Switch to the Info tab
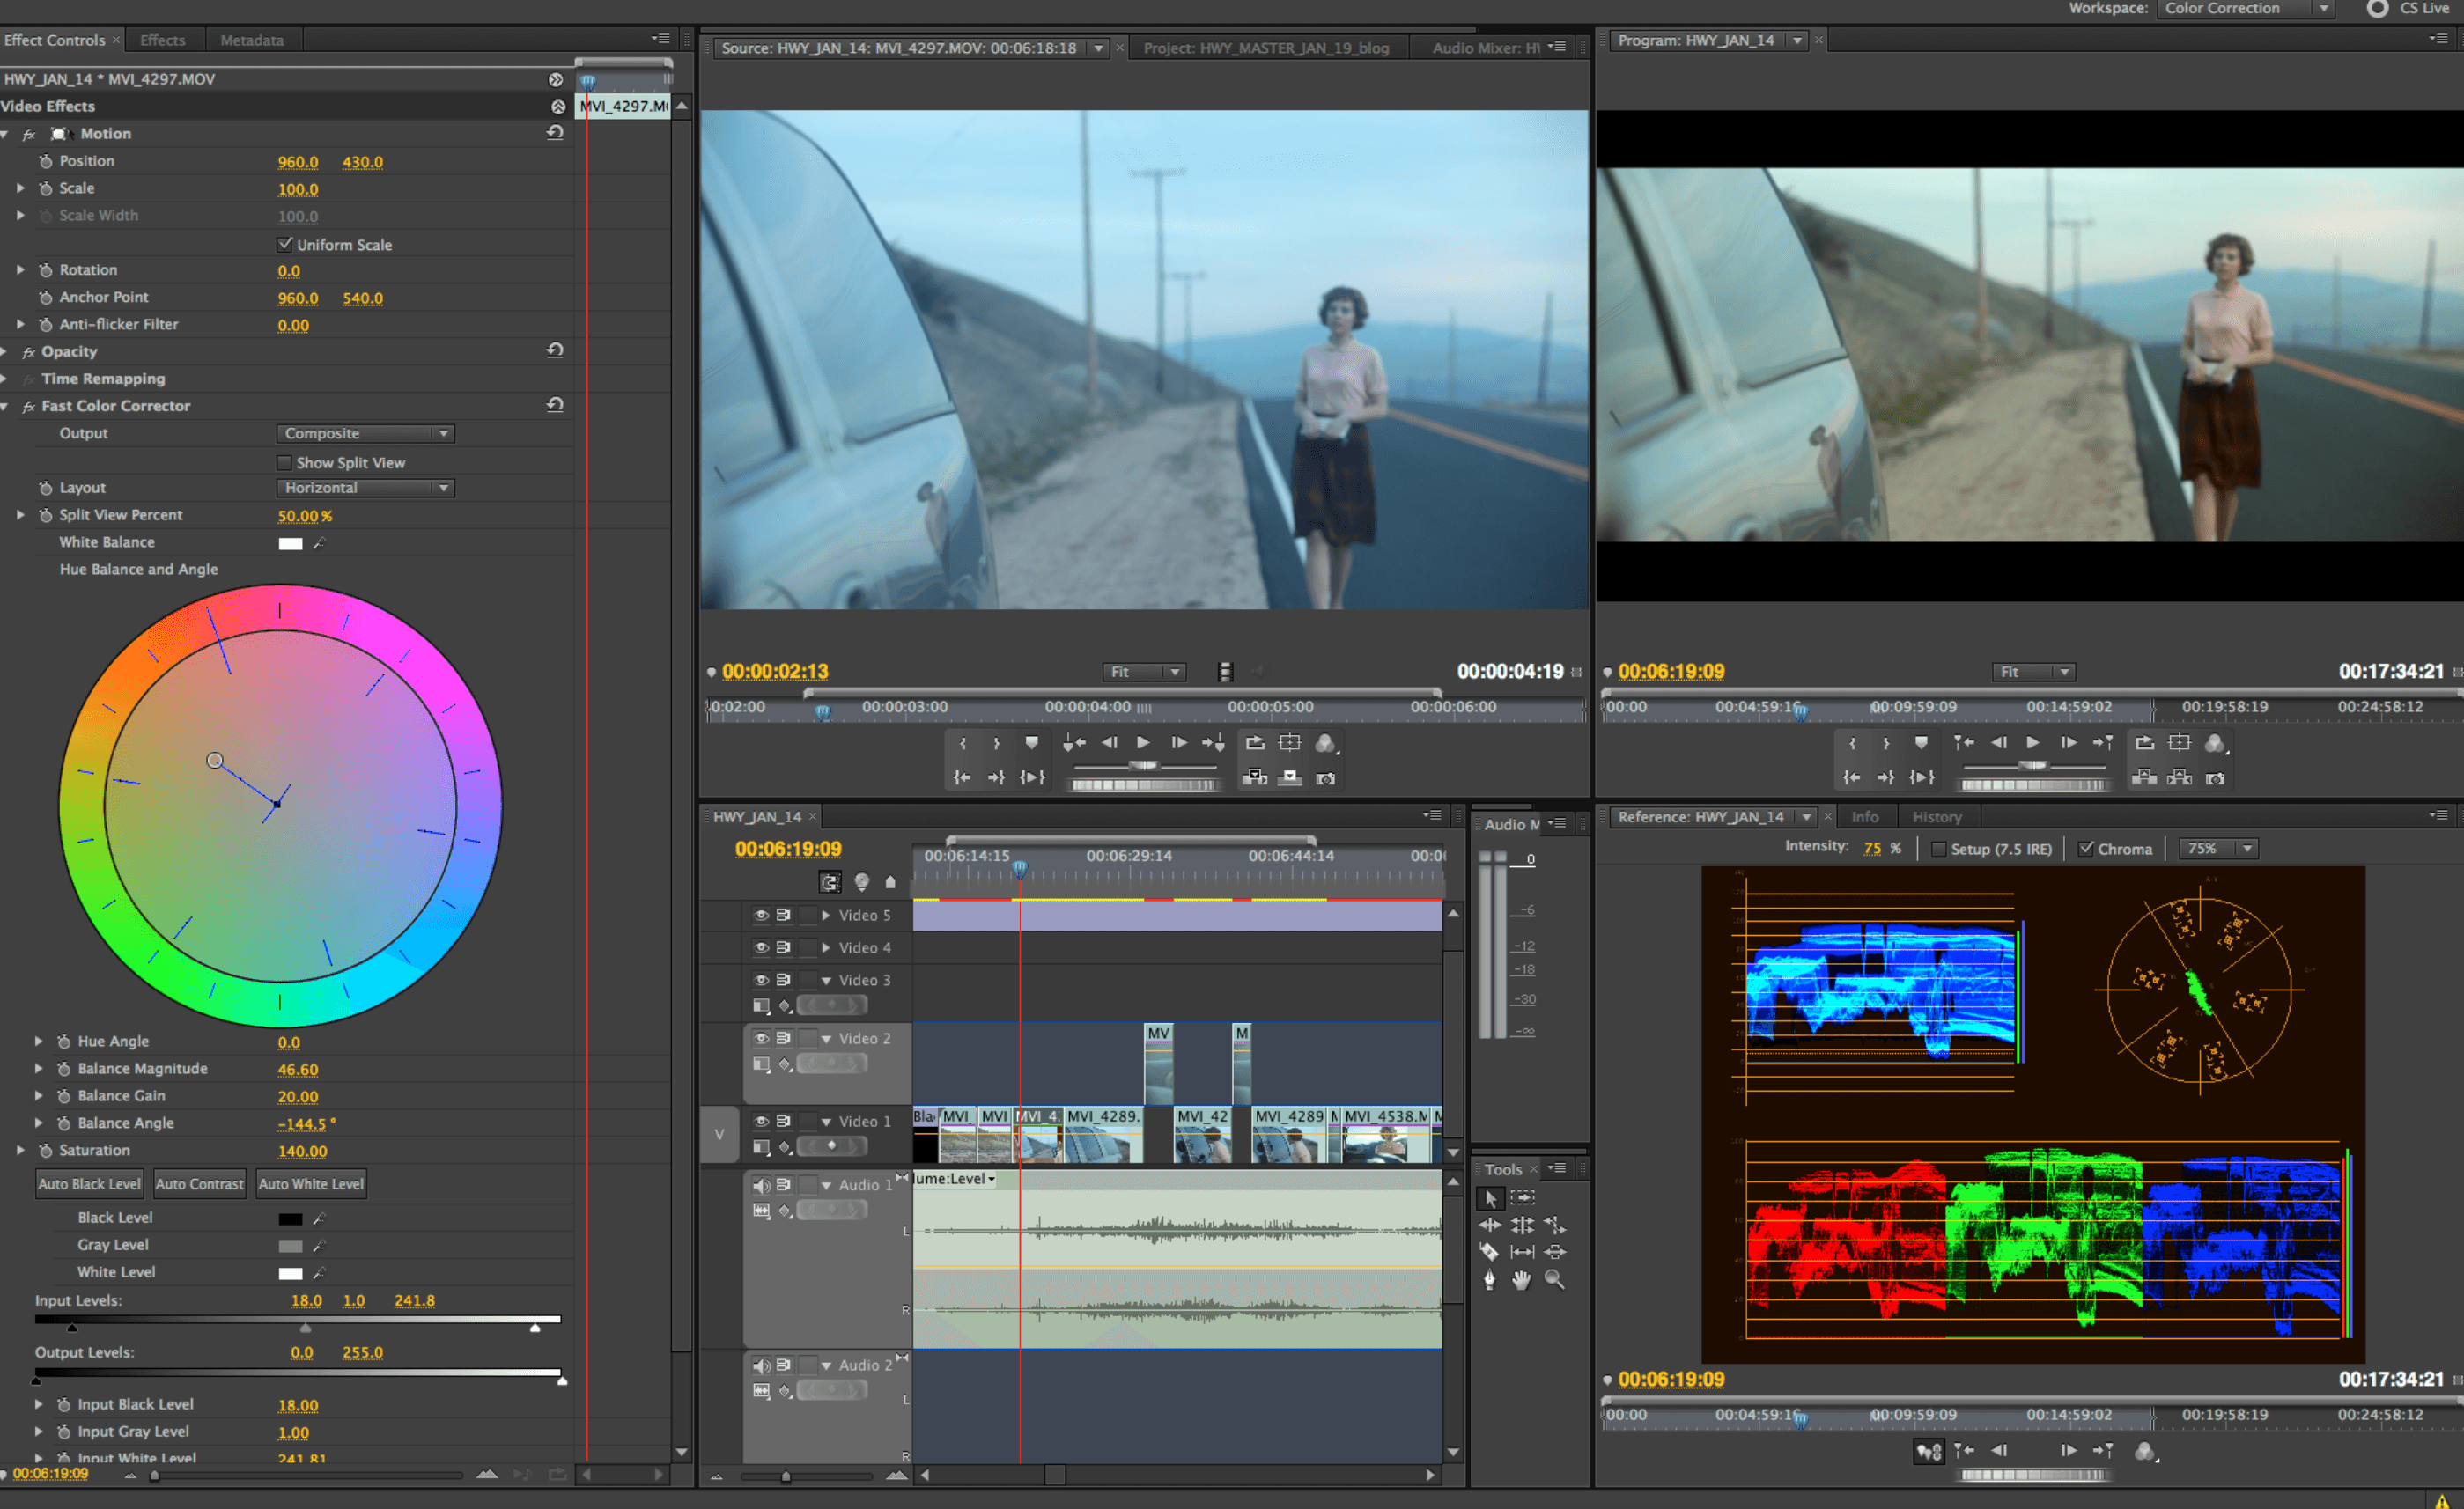 click(1865, 817)
